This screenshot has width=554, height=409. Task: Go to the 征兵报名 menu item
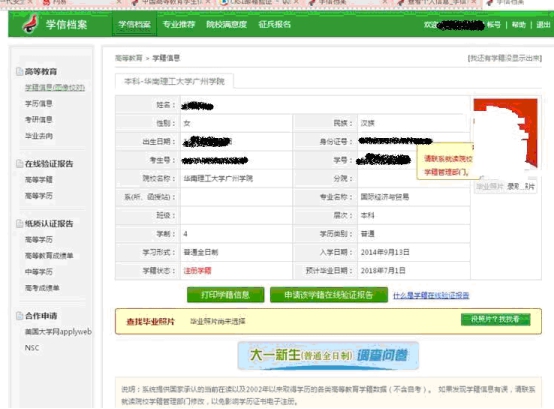tap(275, 24)
